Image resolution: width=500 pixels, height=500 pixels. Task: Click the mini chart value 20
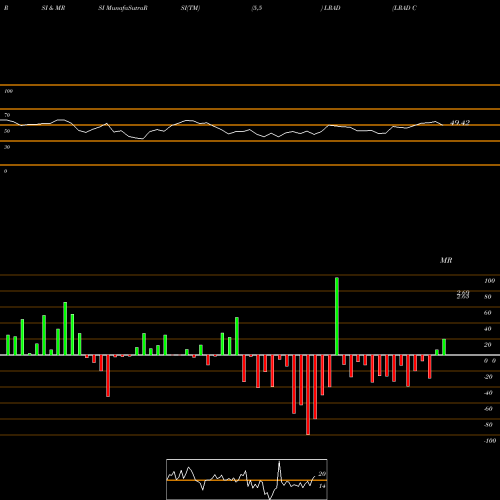pyautogui.click(x=322, y=474)
